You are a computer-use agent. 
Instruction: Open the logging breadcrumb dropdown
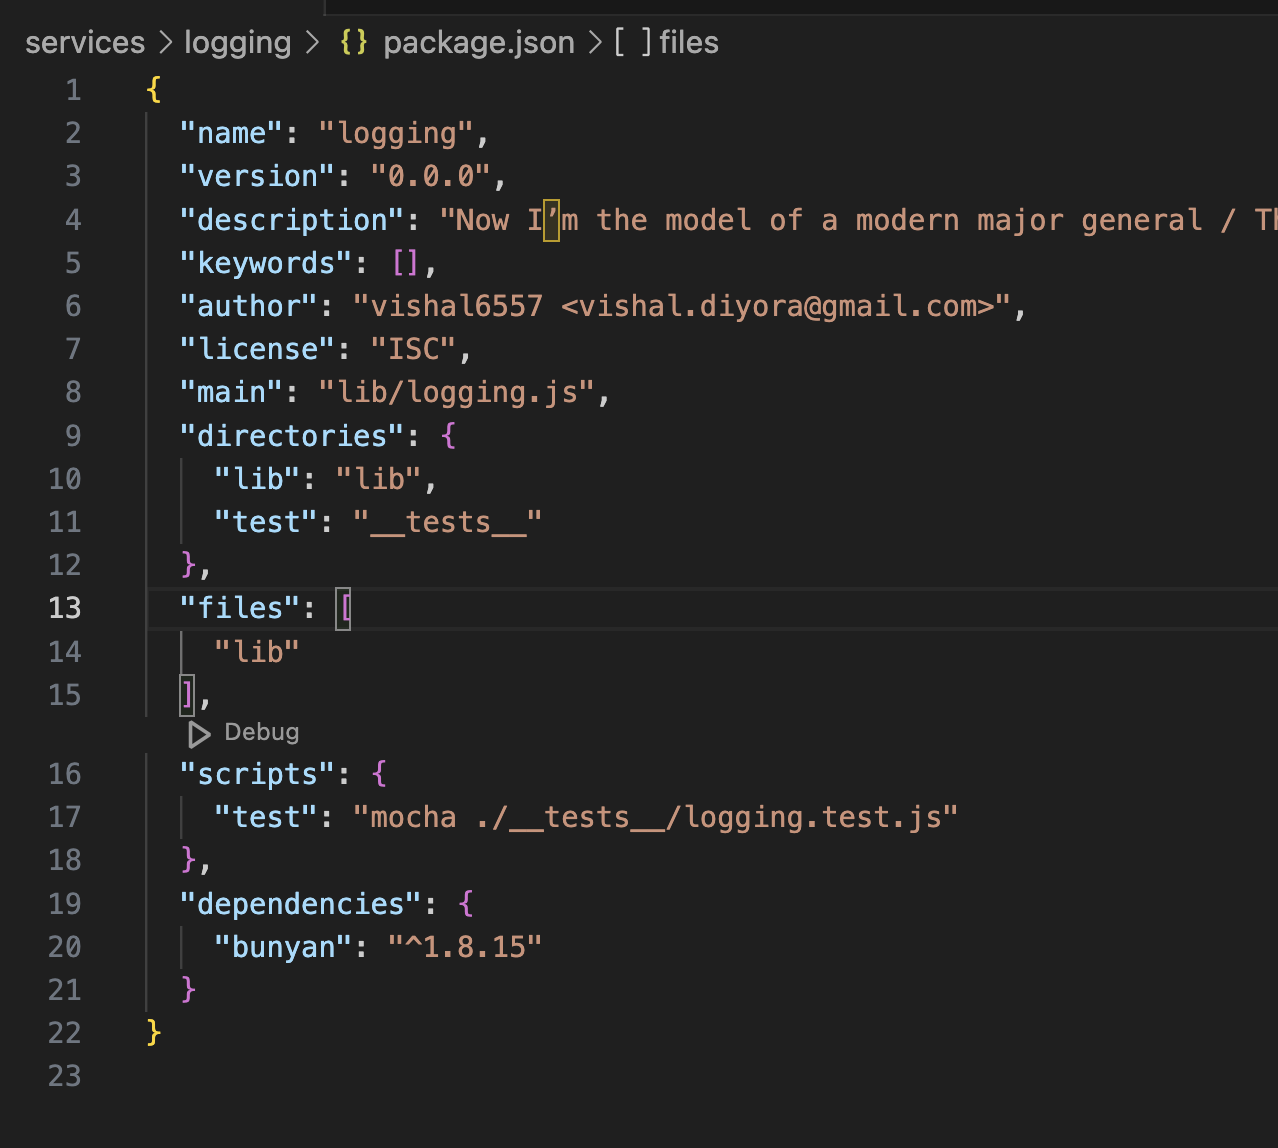(x=237, y=42)
